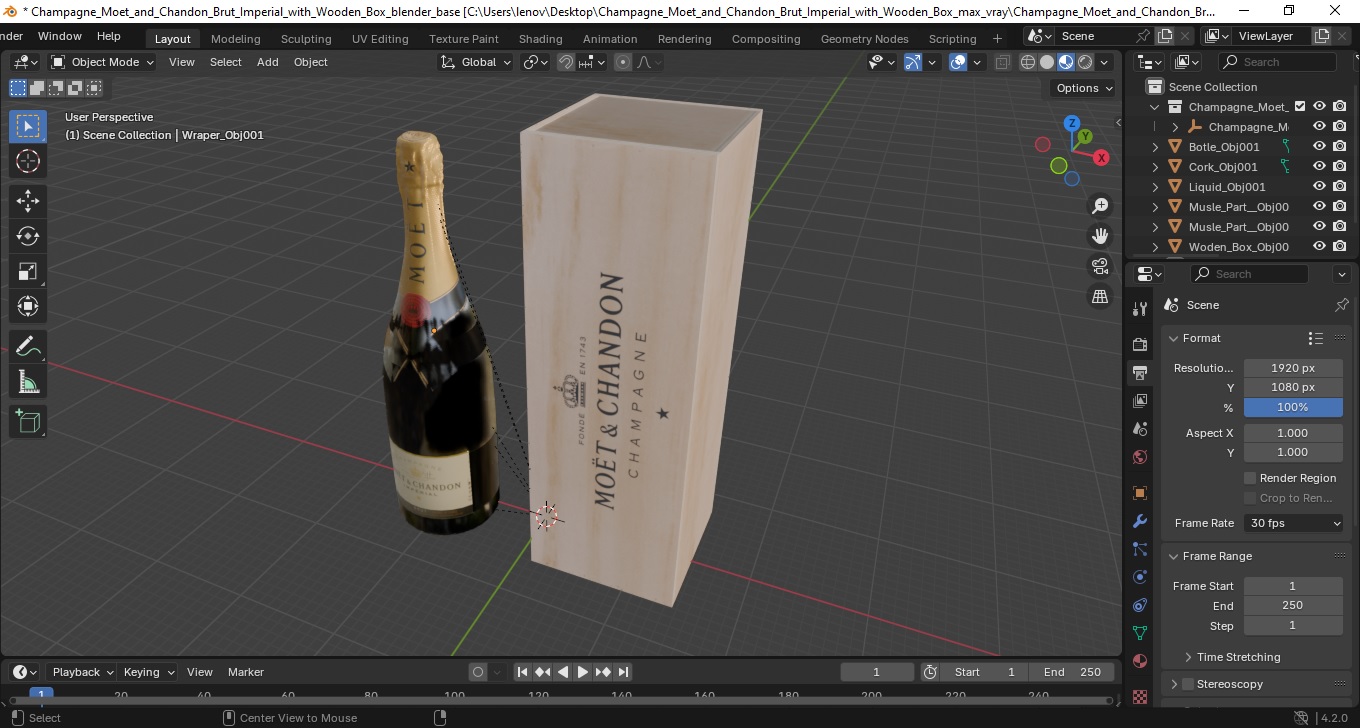The height and width of the screenshot is (728, 1360).
Task: Play the animation forward
Action: [583, 672]
